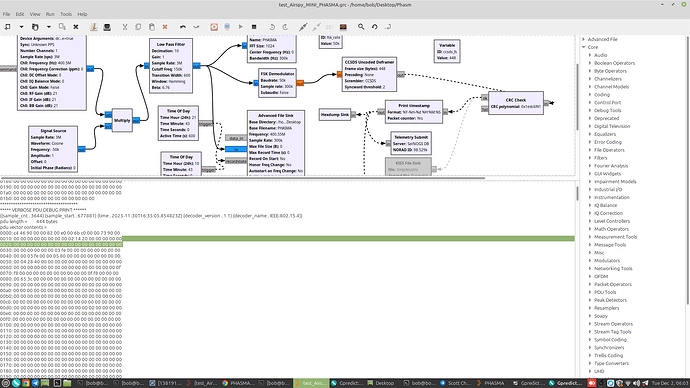Expand the Filters category
This screenshot has height=388, width=690.
[x=590, y=158]
